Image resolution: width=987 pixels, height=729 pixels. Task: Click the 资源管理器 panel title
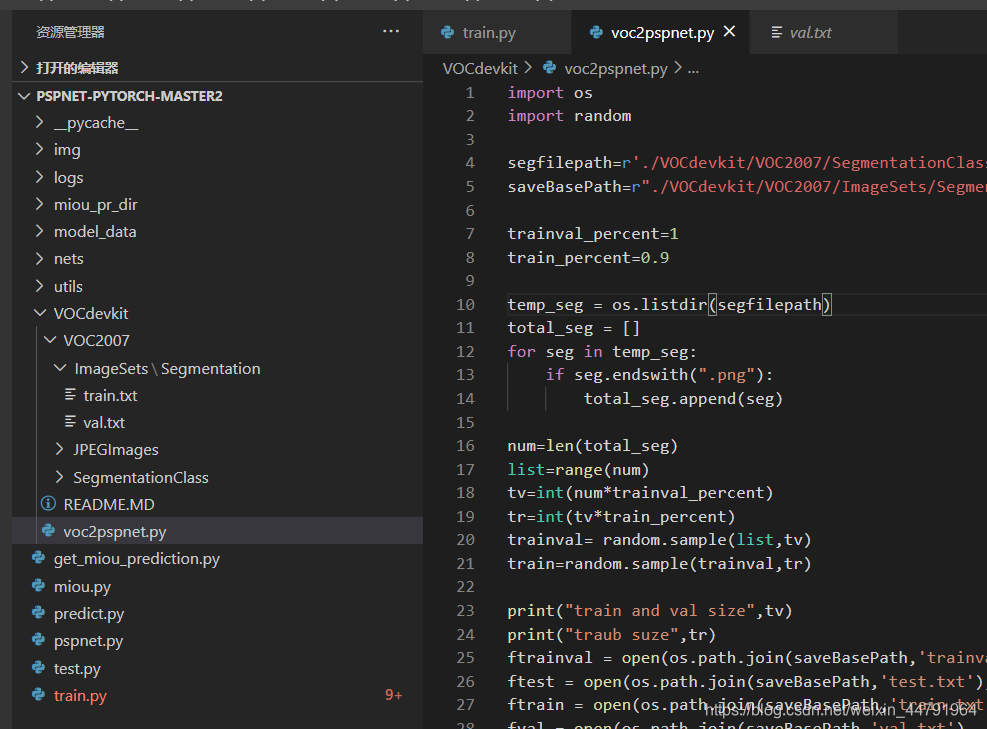point(70,31)
